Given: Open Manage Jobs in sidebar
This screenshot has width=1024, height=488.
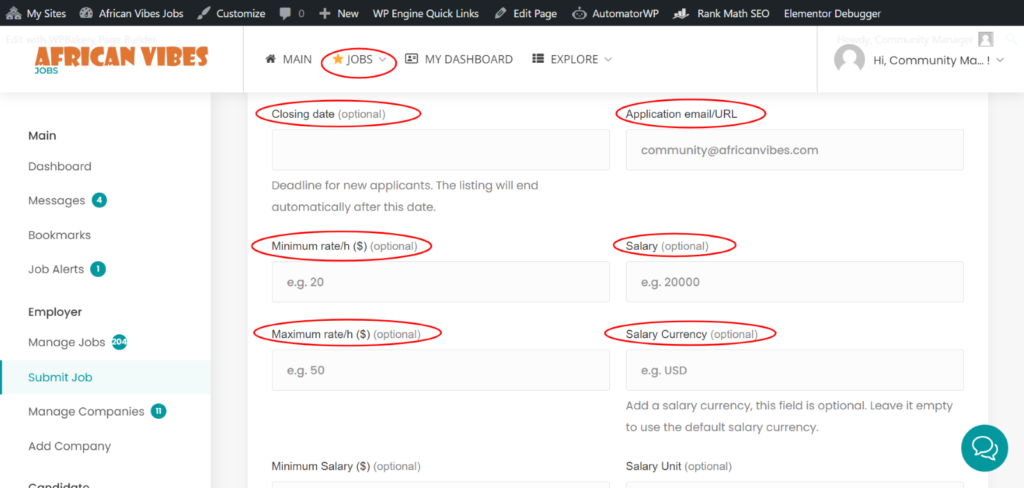Looking at the screenshot, I should point(67,342).
